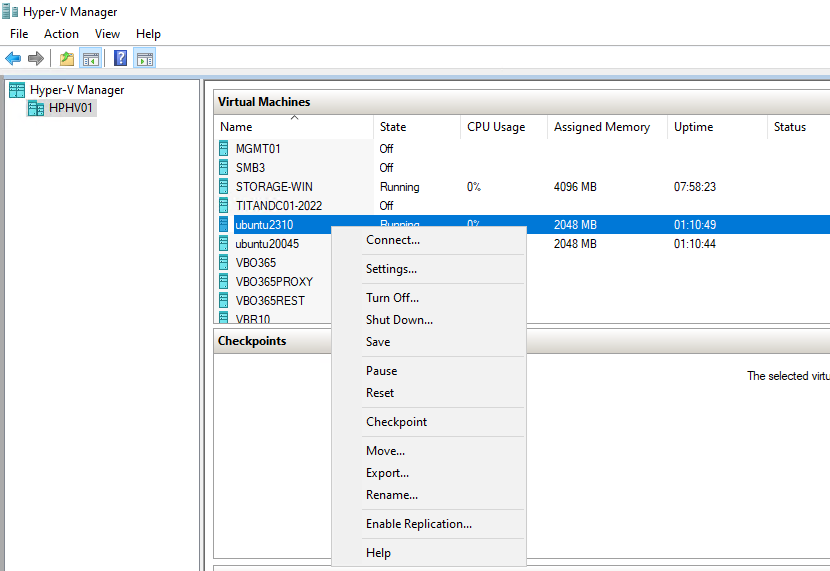Sort by the Assigned Memory column header

tap(607, 127)
